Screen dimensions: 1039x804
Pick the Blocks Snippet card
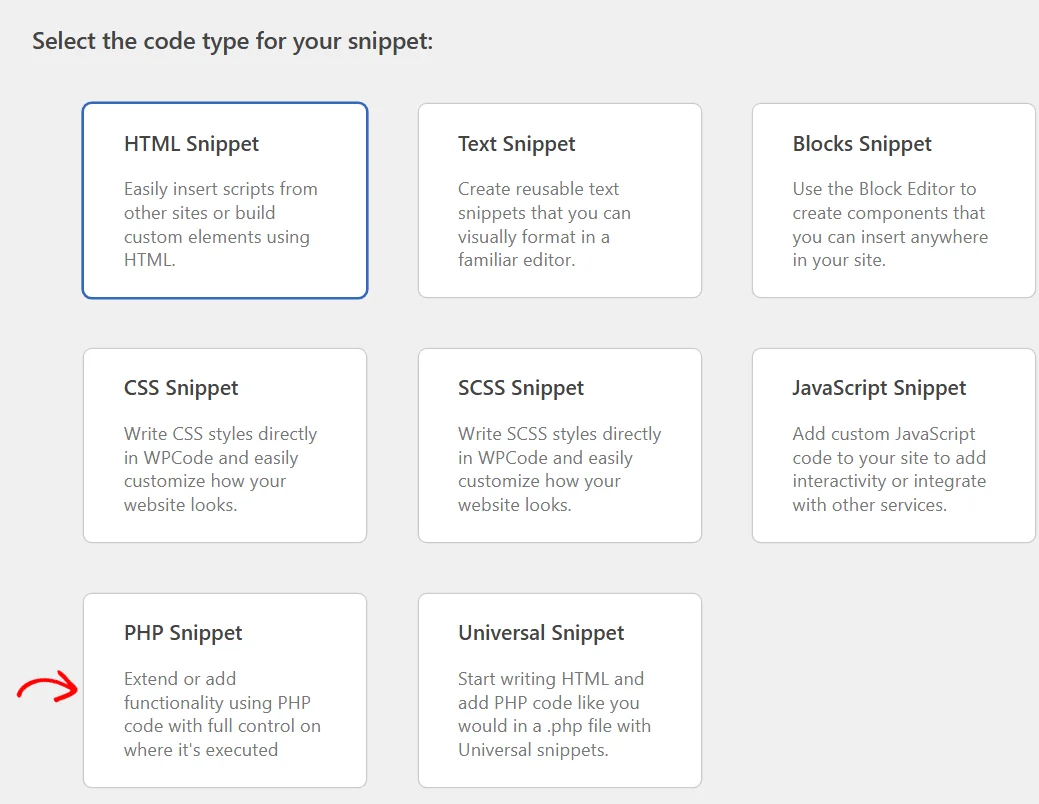coord(894,200)
